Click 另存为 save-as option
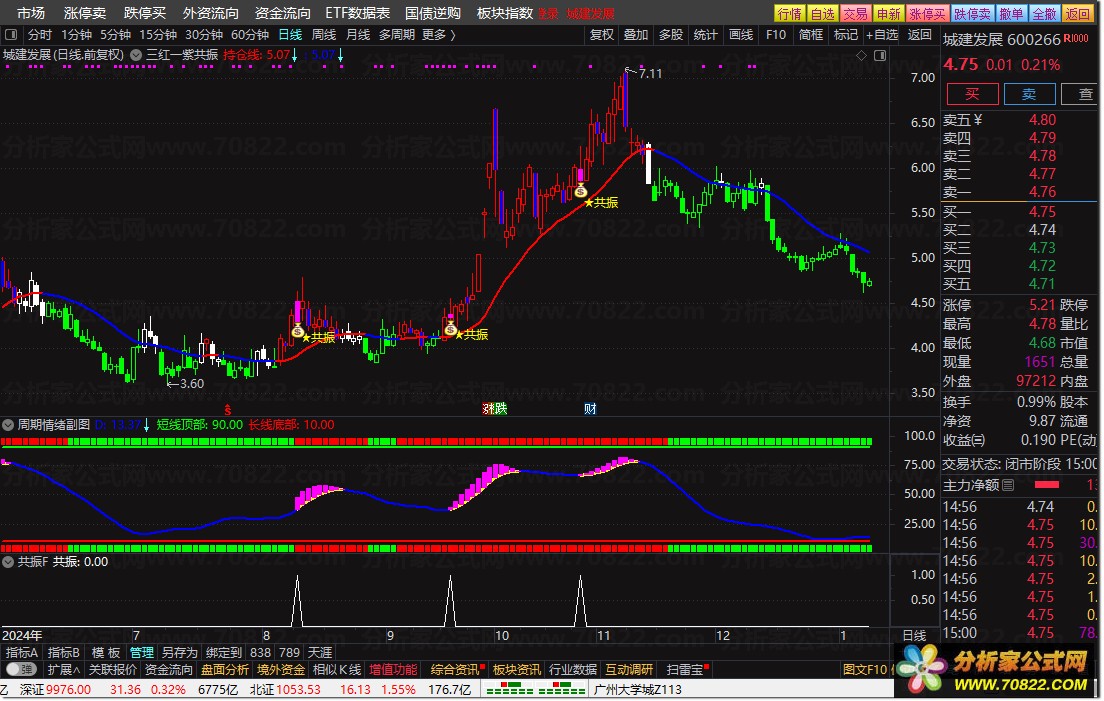This screenshot has width=1104, height=701. (180, 652)
